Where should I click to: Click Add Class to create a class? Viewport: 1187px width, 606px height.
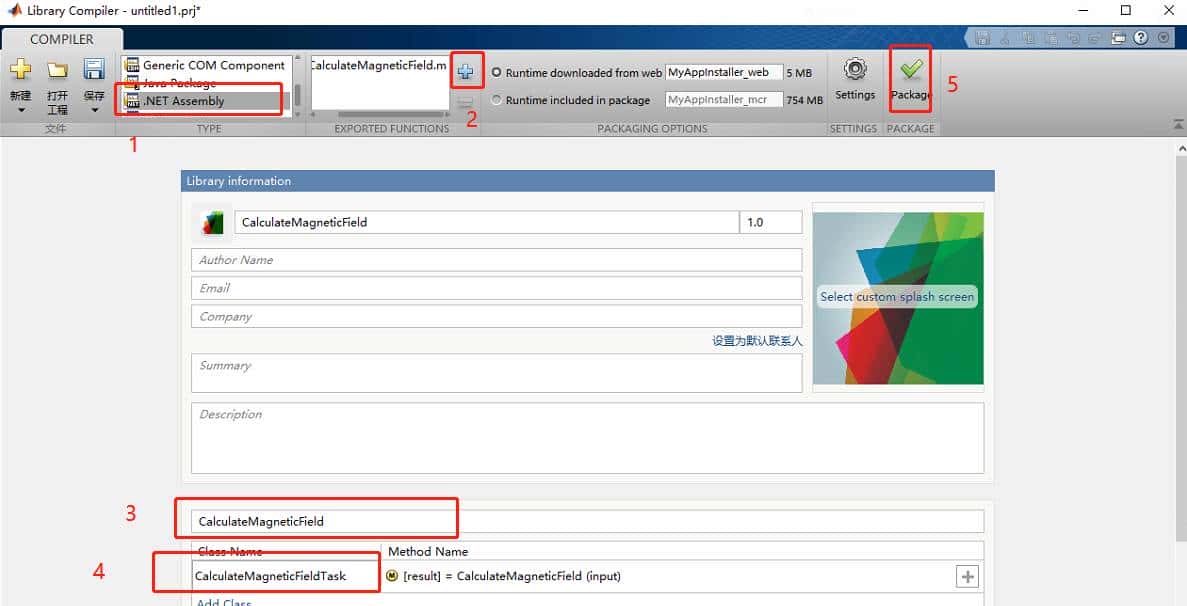[x=222, y=601]
